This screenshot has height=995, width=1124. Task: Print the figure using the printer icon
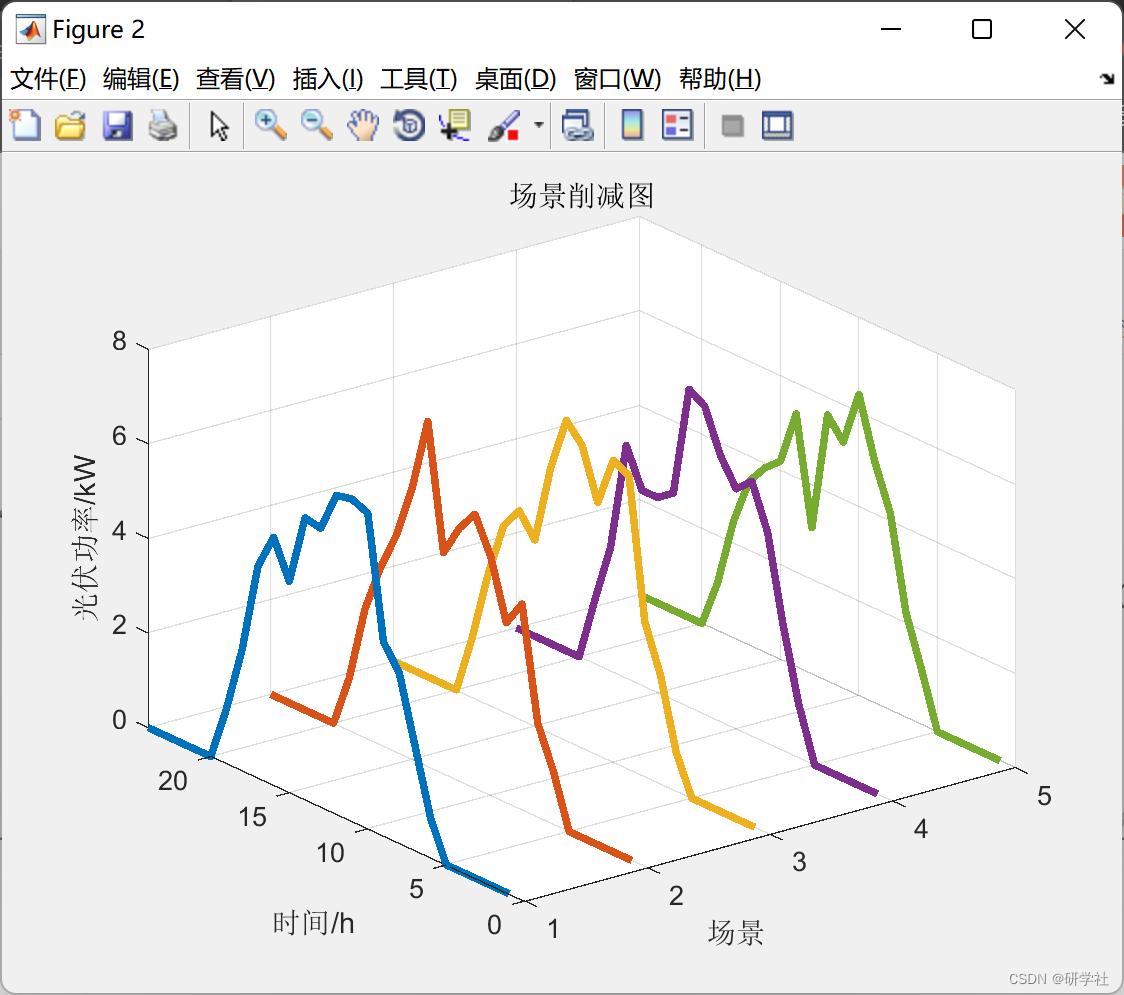[x=163, y=125]
